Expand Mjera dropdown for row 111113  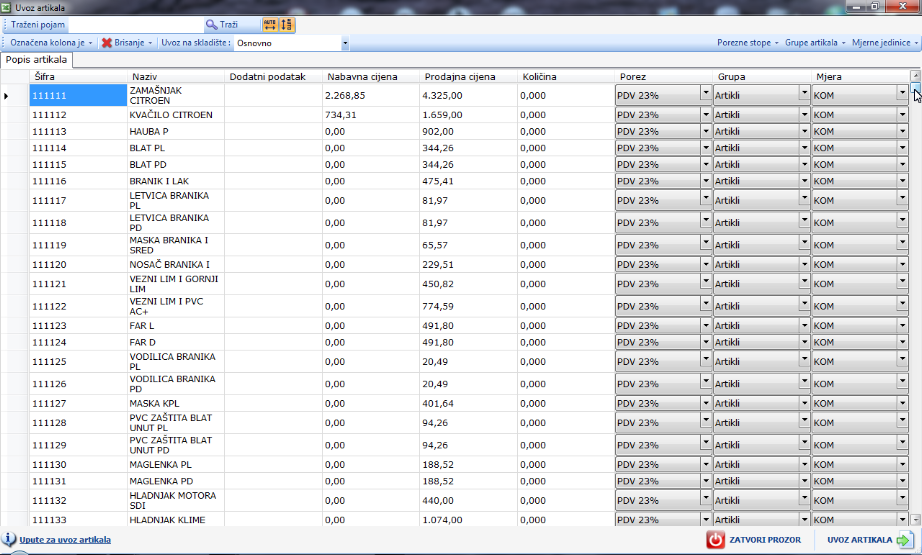tap(902, 131)
